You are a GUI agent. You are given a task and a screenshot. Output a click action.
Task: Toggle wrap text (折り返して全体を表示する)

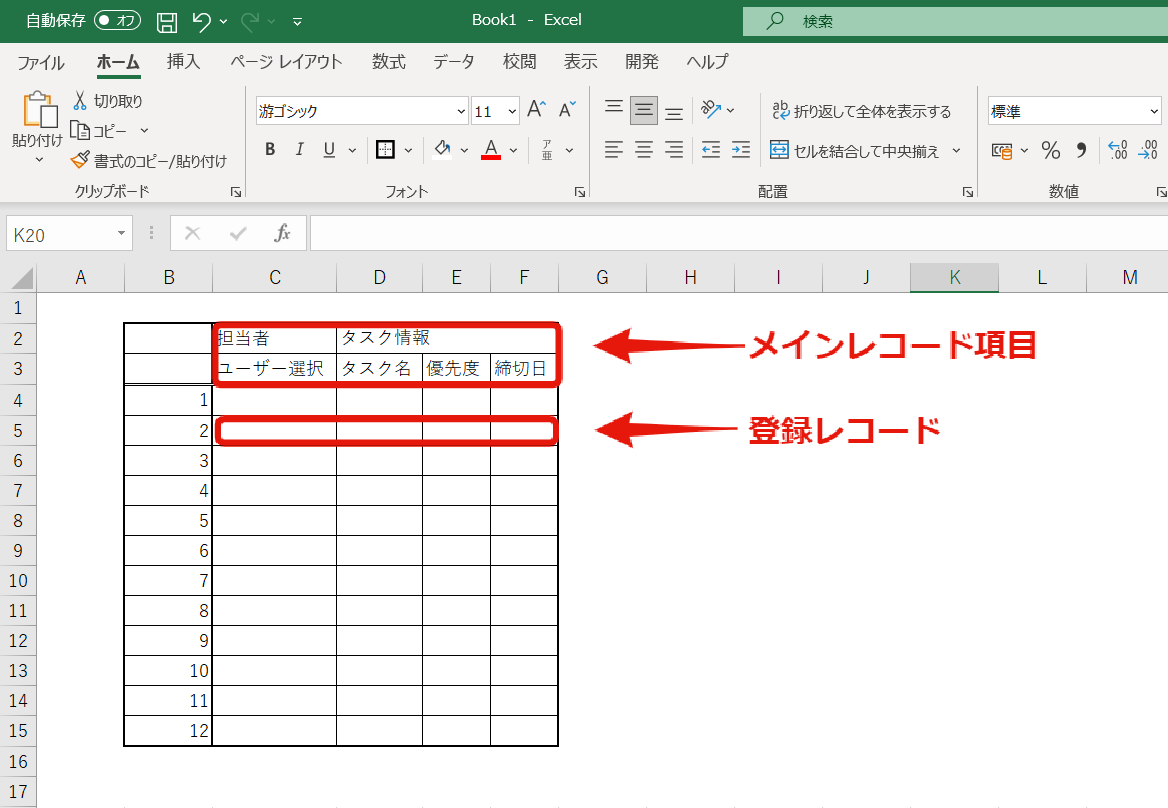tap(861, 111)
